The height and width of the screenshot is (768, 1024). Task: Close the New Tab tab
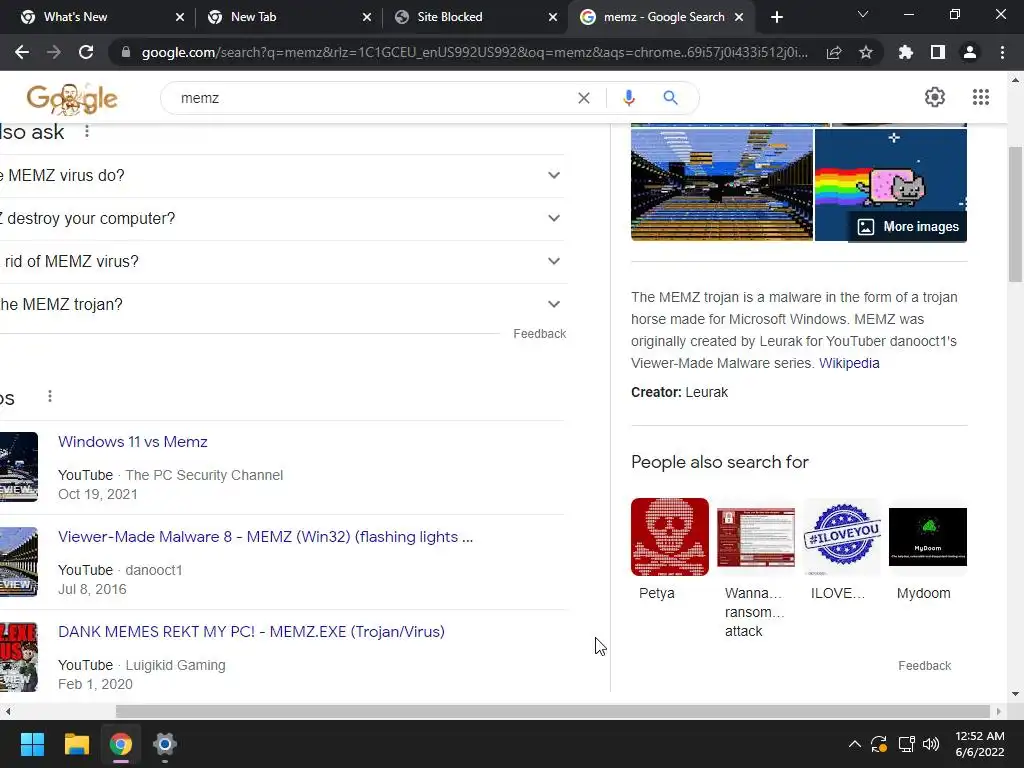[367, 17]
